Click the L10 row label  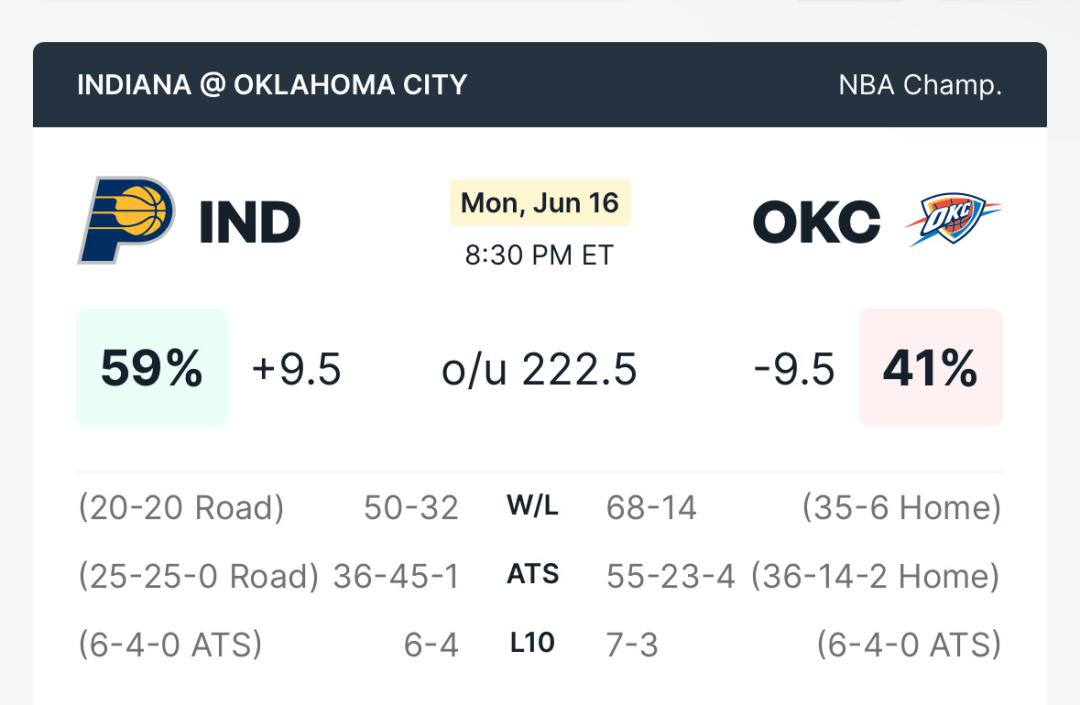(x=532, y=643)
